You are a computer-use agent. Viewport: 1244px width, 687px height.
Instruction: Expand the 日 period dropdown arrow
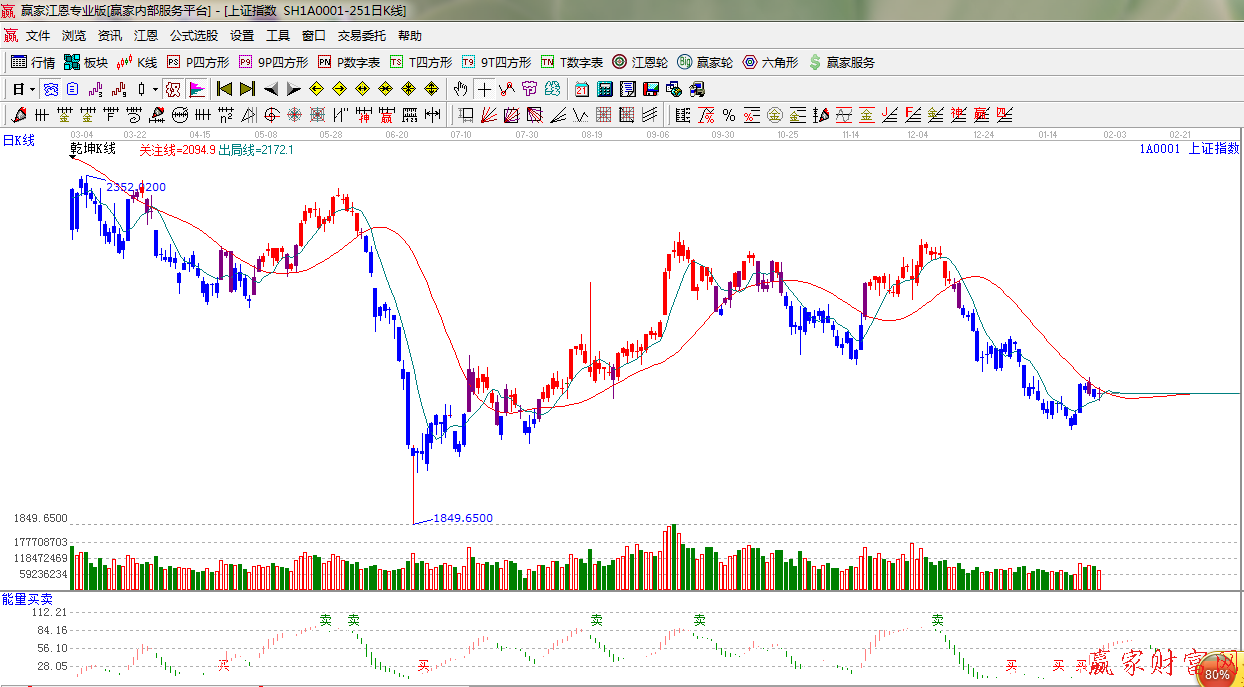(x=32, y=89)
